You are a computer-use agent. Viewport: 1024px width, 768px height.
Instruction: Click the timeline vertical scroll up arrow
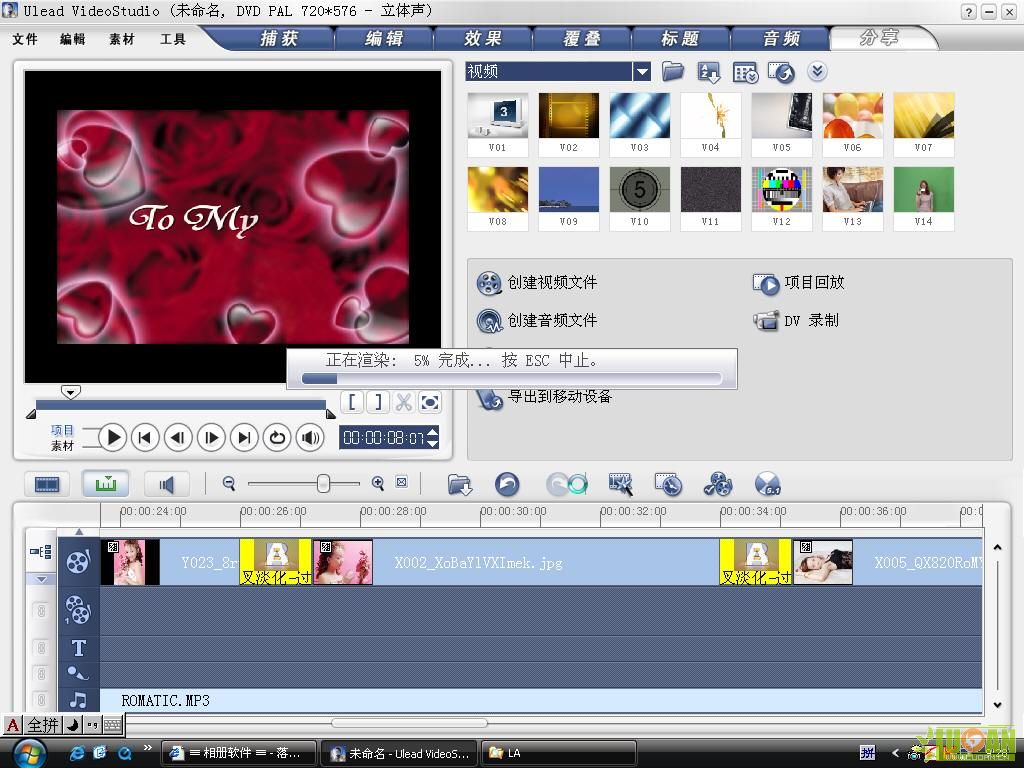click(x=997, y=547)
